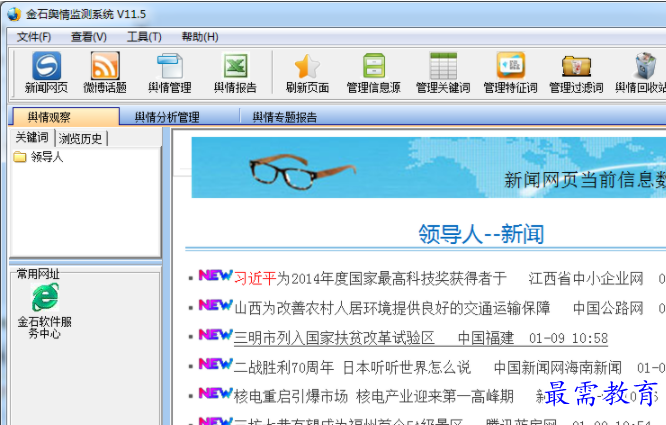Click source text 江西省中小企业网
666x425 pixels.
[x=586, y=279]
